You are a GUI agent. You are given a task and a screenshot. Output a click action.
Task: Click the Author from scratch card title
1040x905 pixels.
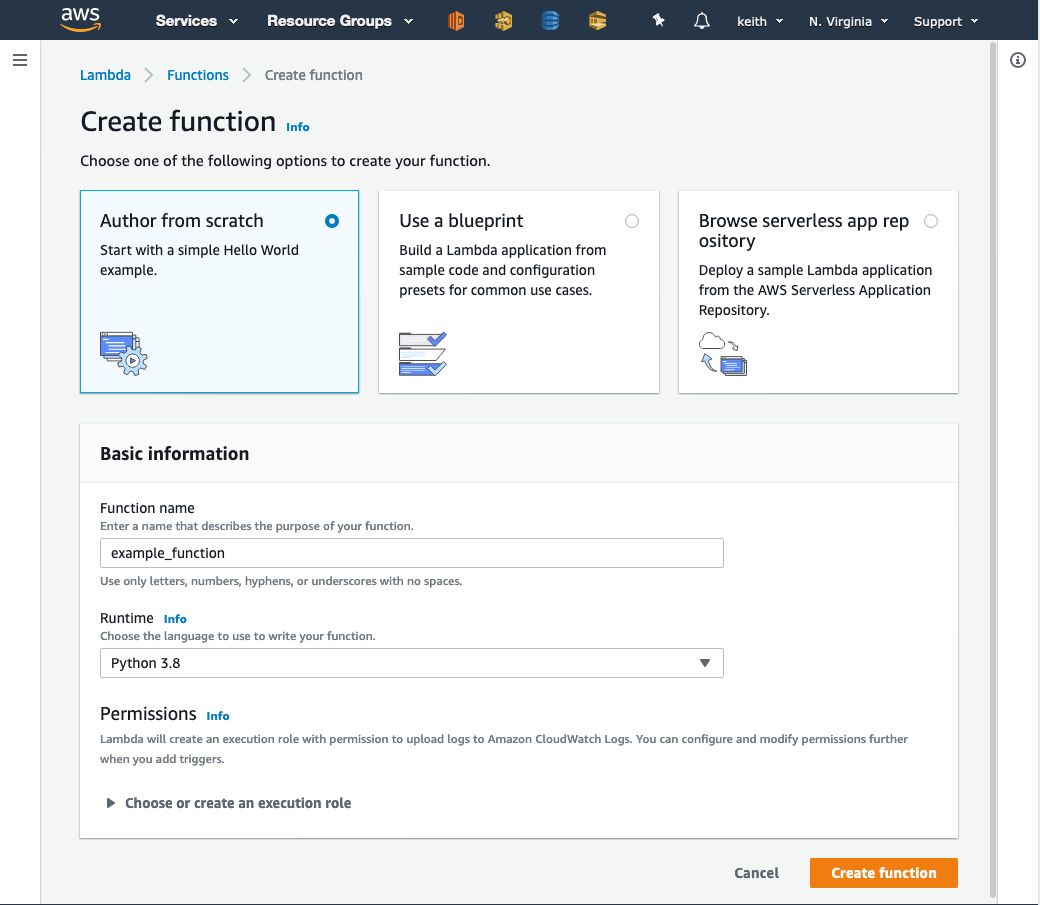point(182,221)
